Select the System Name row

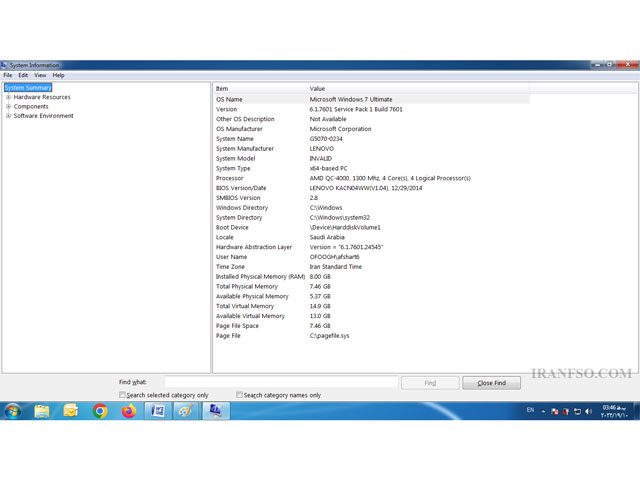371,139
